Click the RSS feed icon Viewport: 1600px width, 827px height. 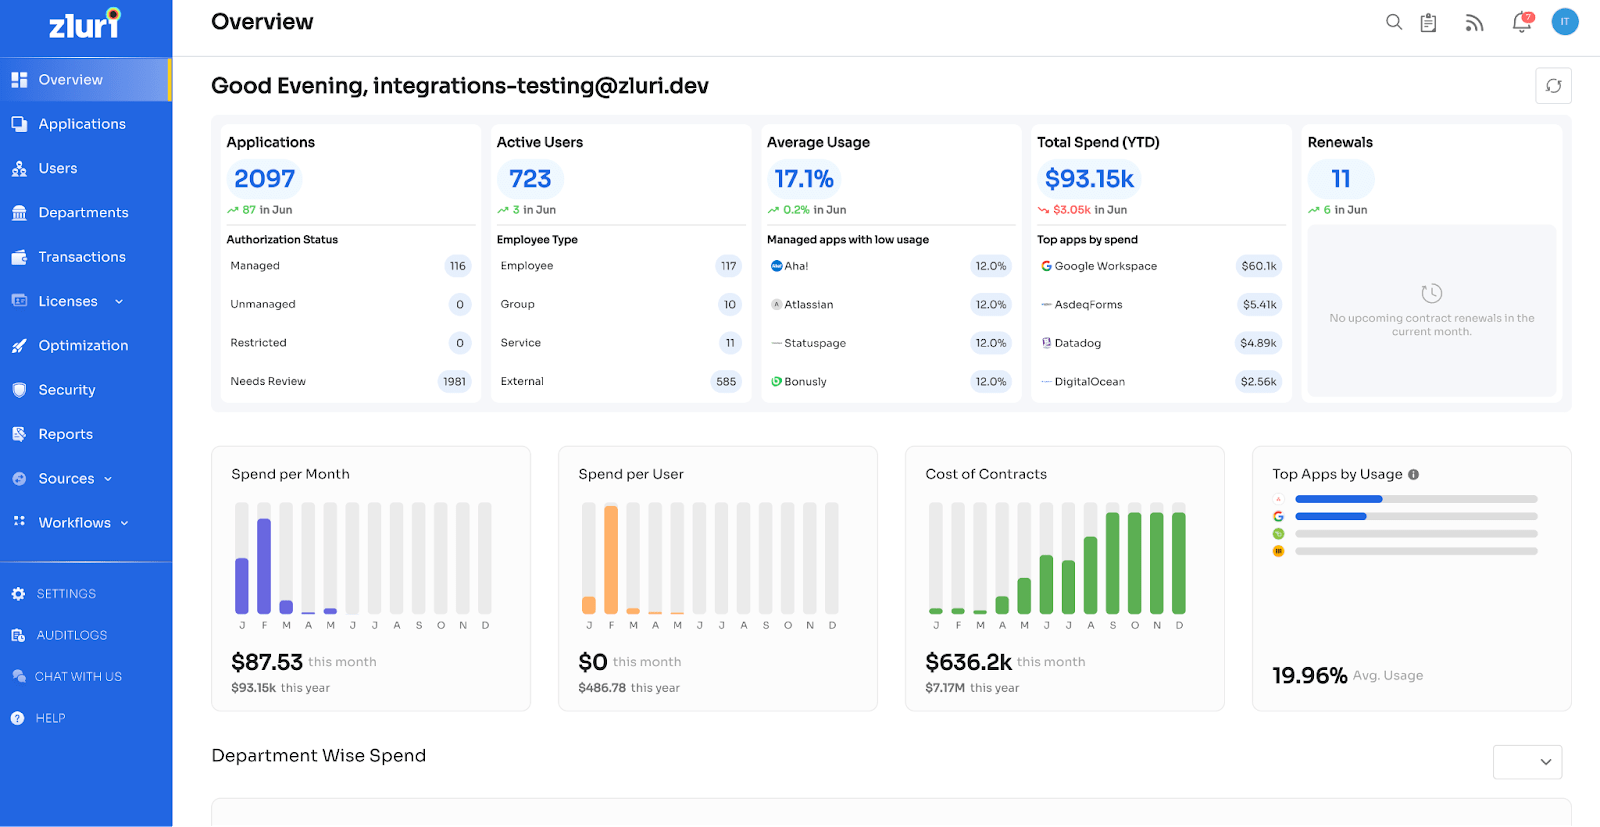click(x=1474, y=23)
